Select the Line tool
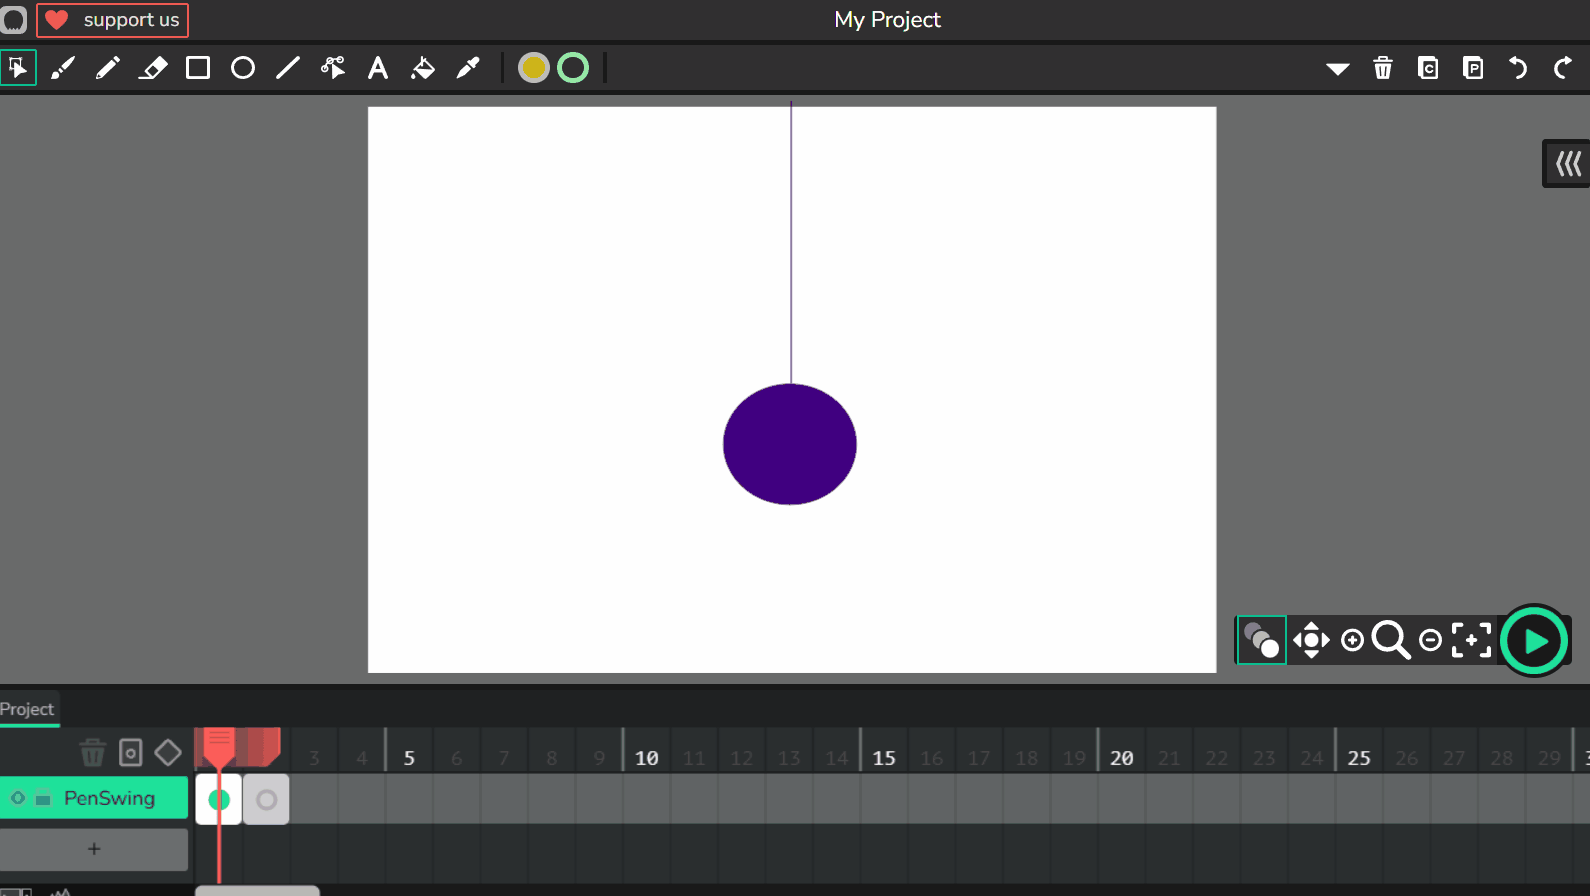 tap(288, 68)
